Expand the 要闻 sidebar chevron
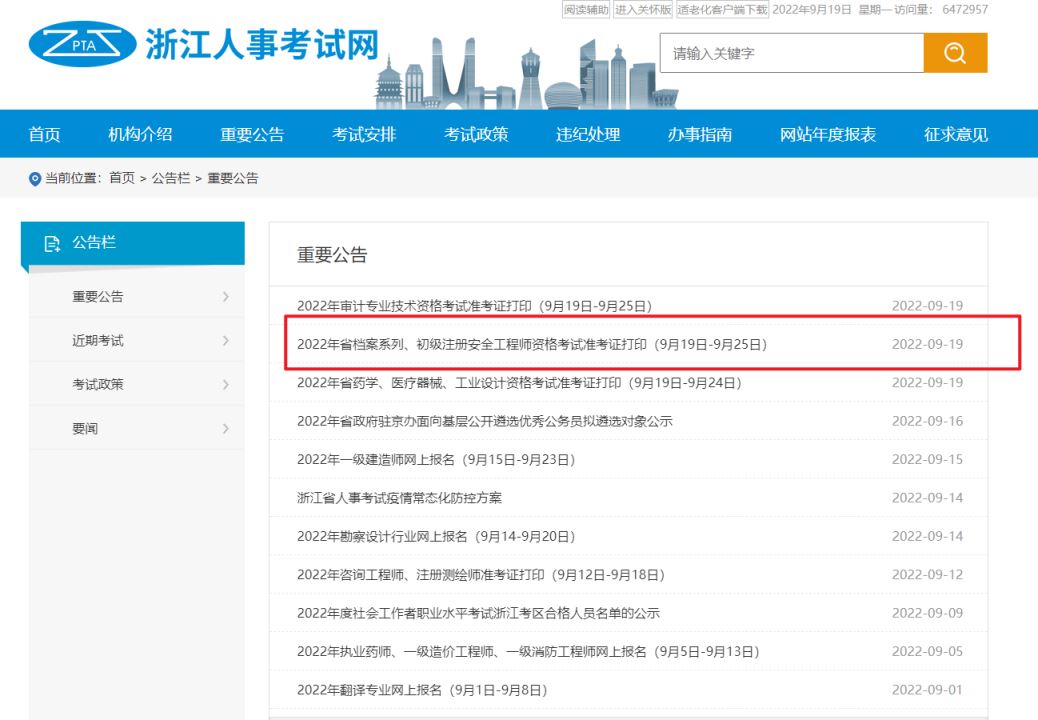Viewport: 1038px width, 720px height. point(225,429)
